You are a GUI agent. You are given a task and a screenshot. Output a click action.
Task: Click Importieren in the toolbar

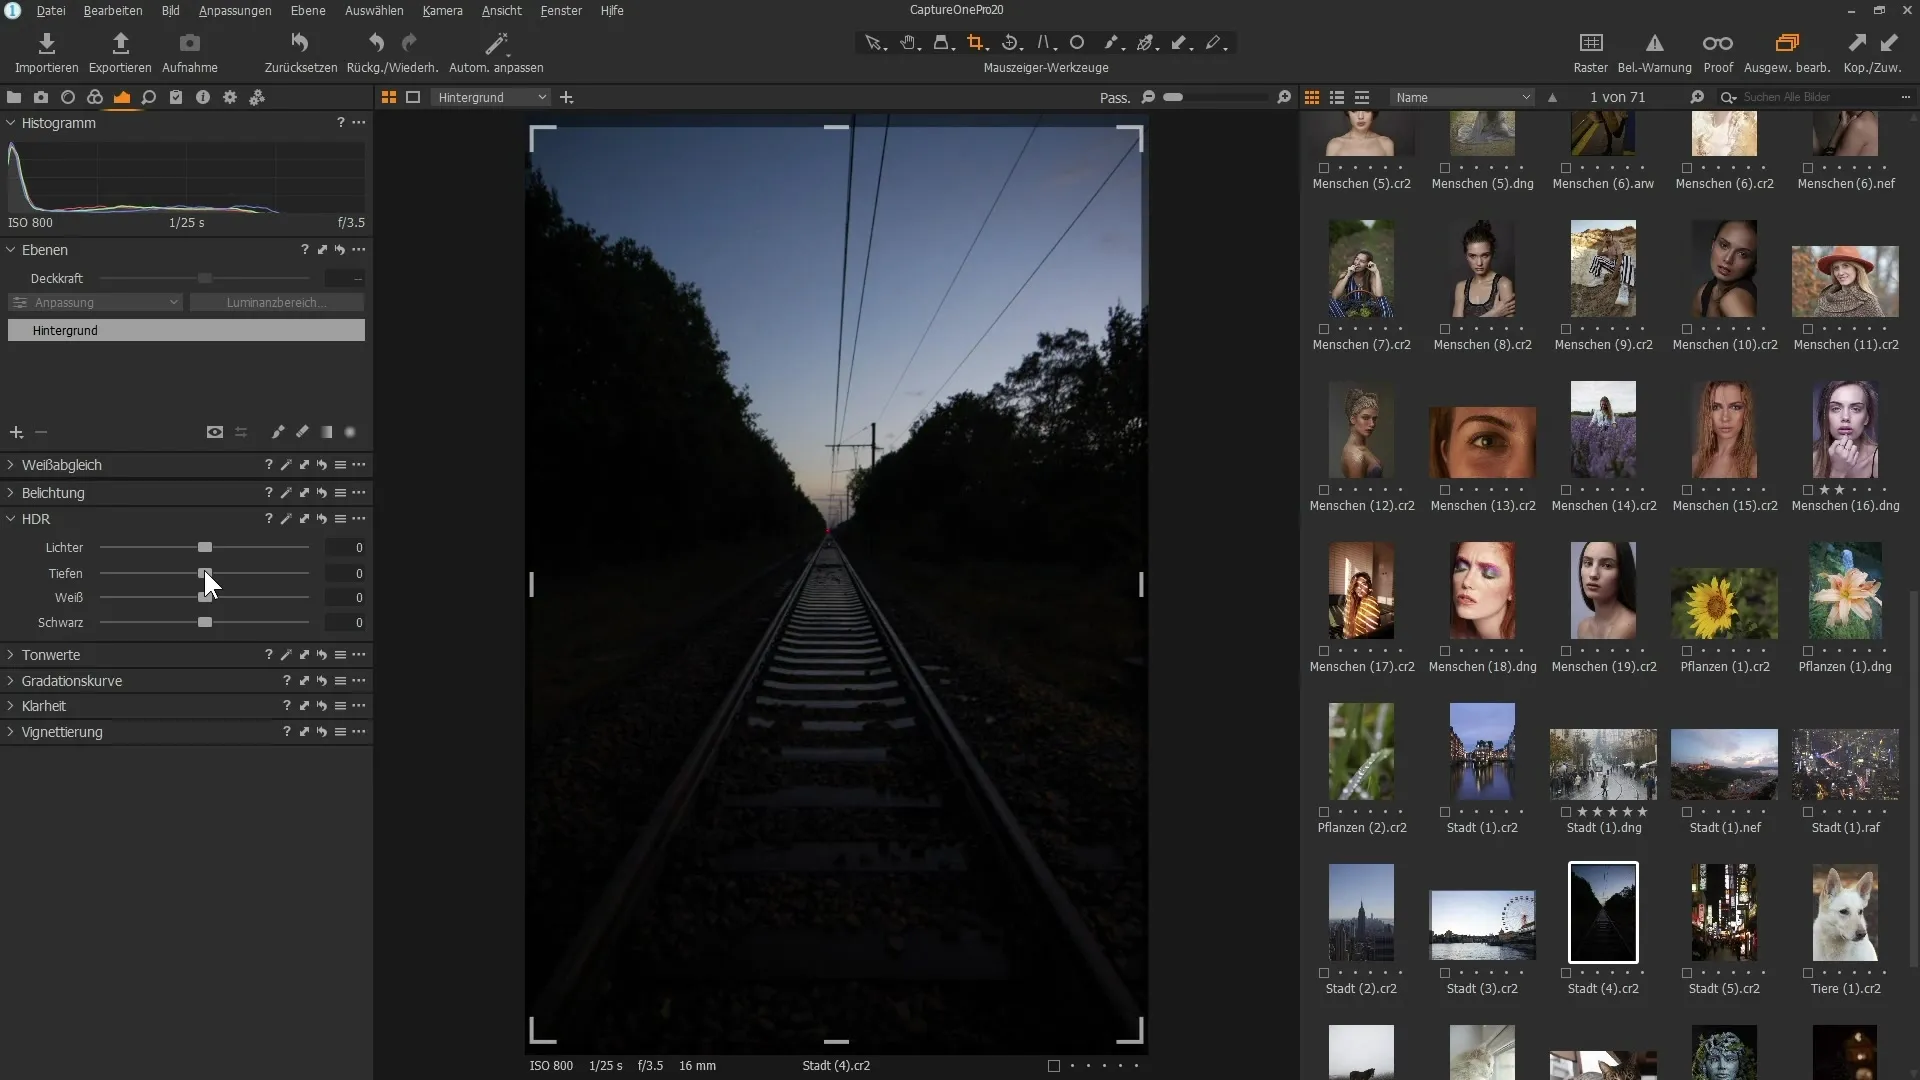point(46,53)
